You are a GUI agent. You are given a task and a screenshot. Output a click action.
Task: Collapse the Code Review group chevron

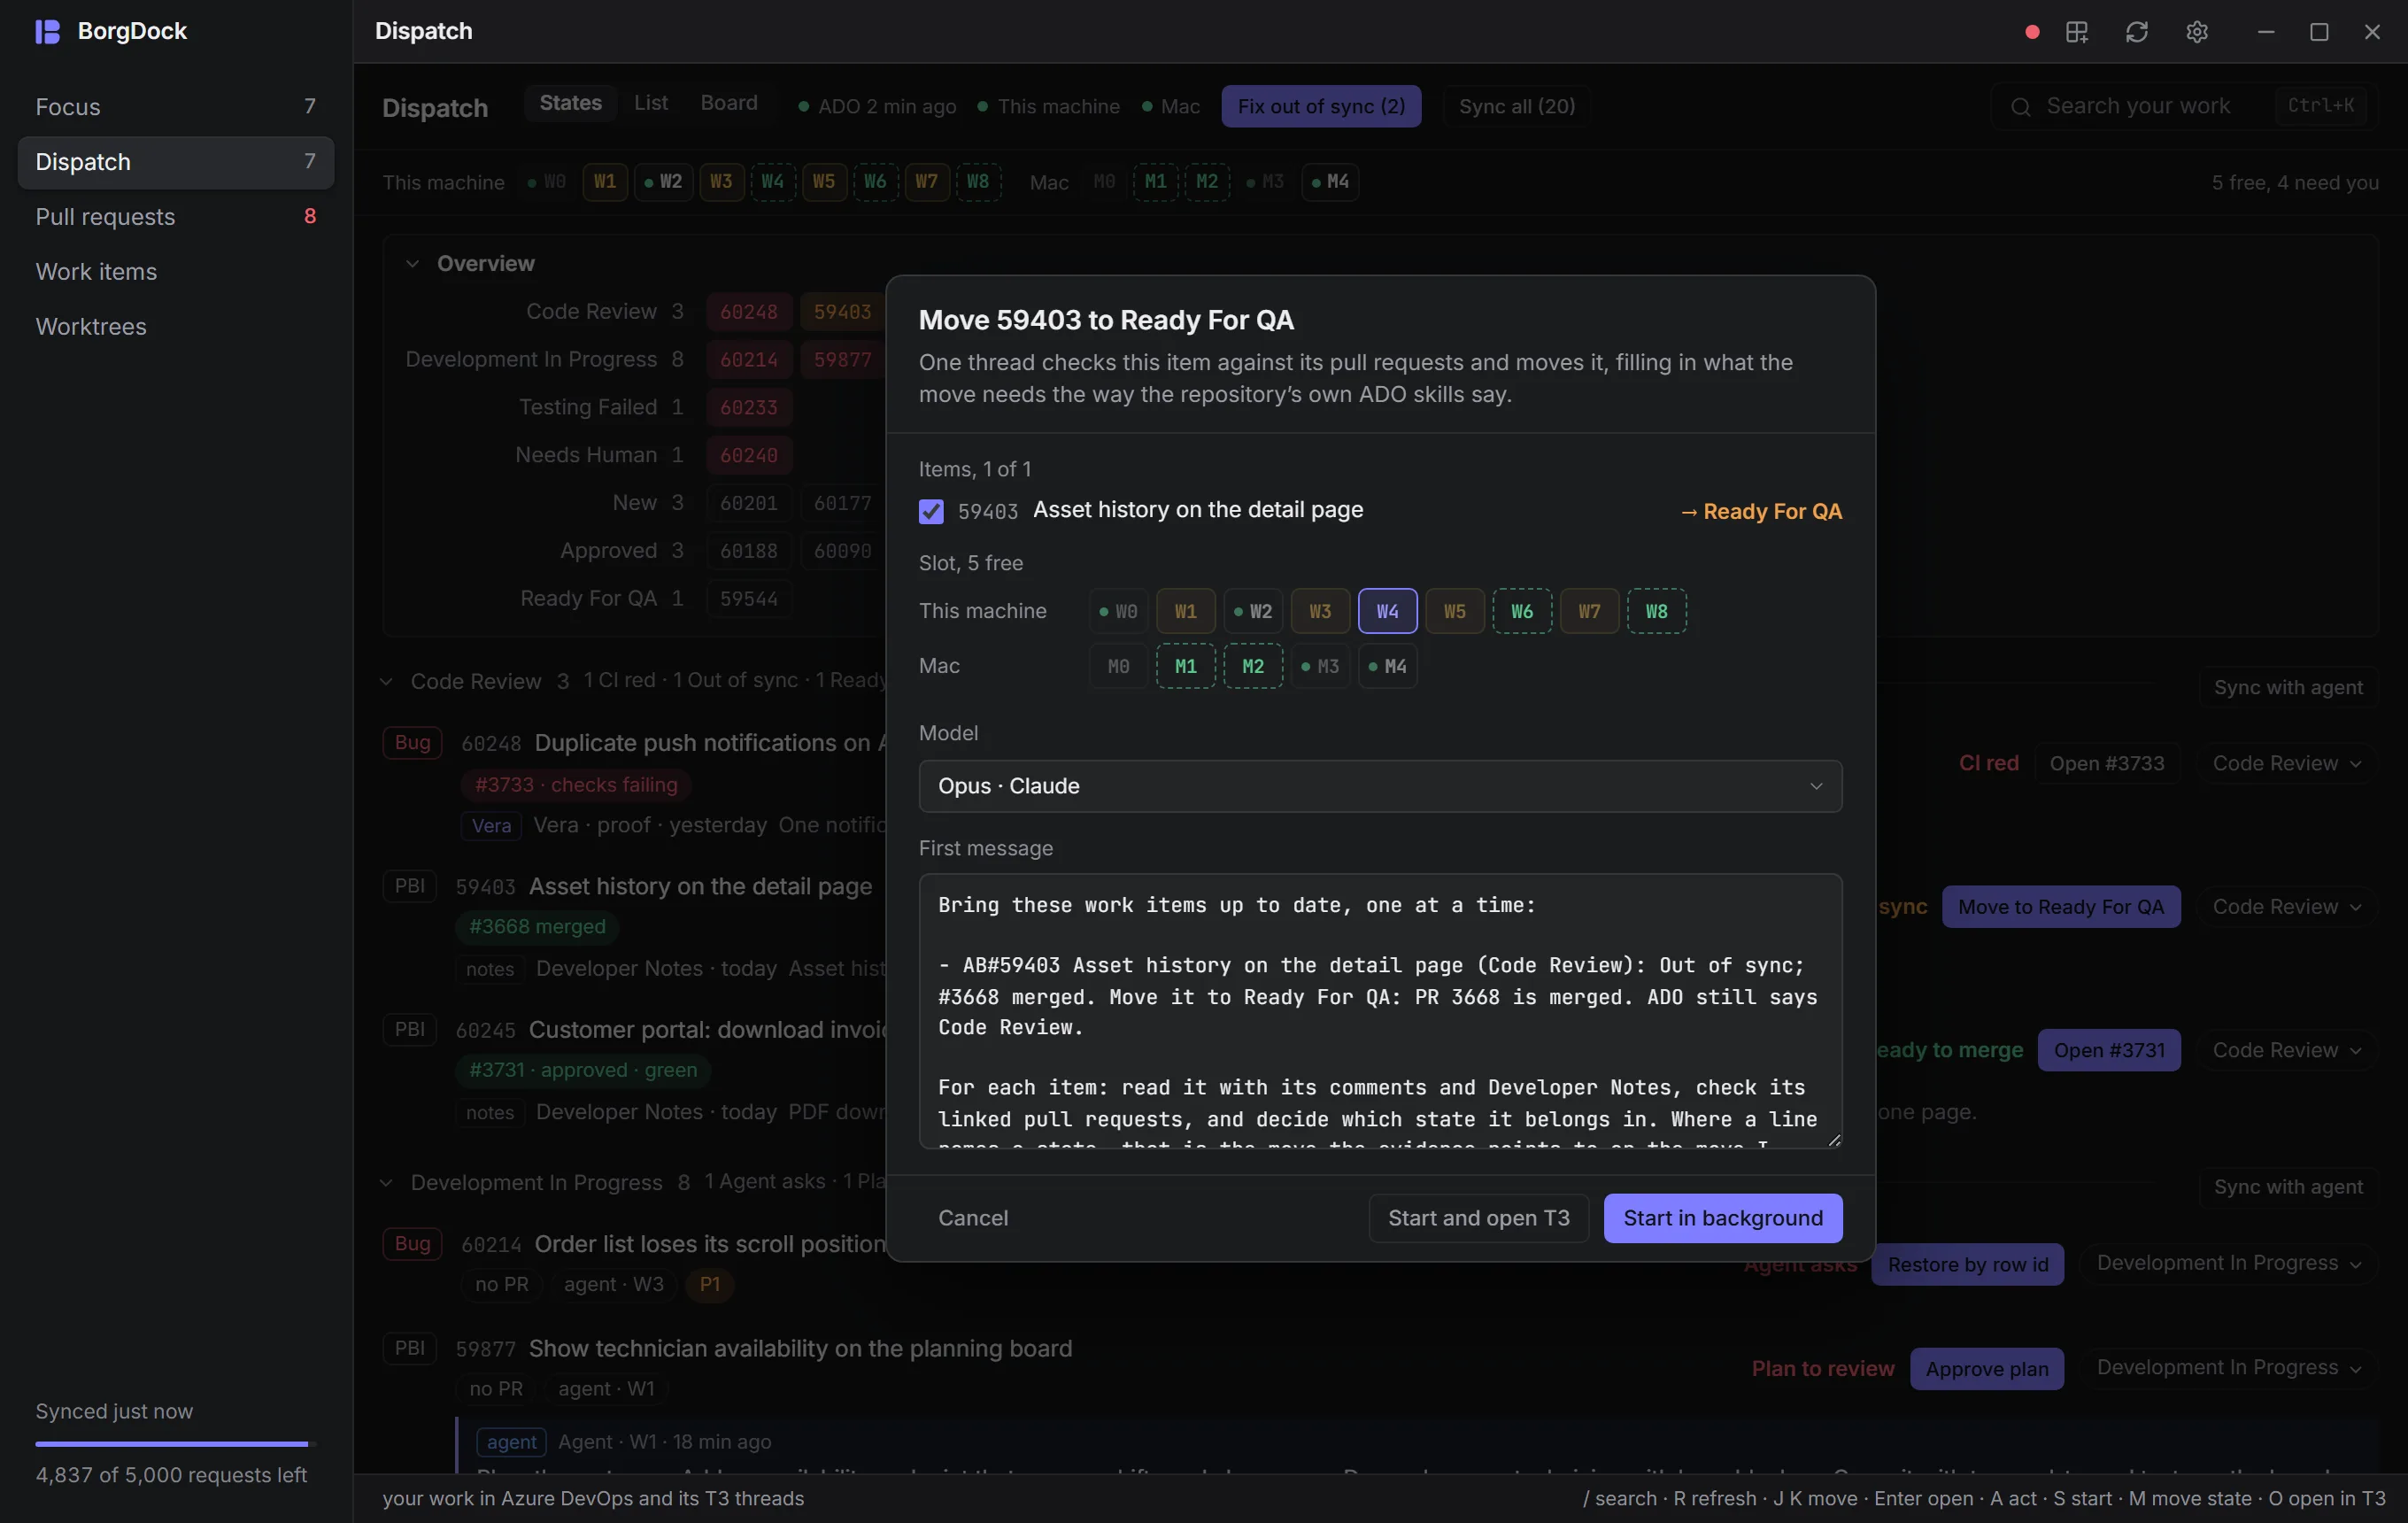[386, 682]
